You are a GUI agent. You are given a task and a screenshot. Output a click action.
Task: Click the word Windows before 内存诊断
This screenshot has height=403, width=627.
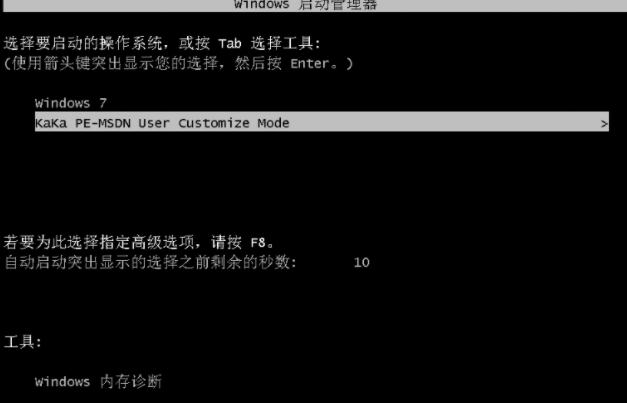tap(62, 382)
